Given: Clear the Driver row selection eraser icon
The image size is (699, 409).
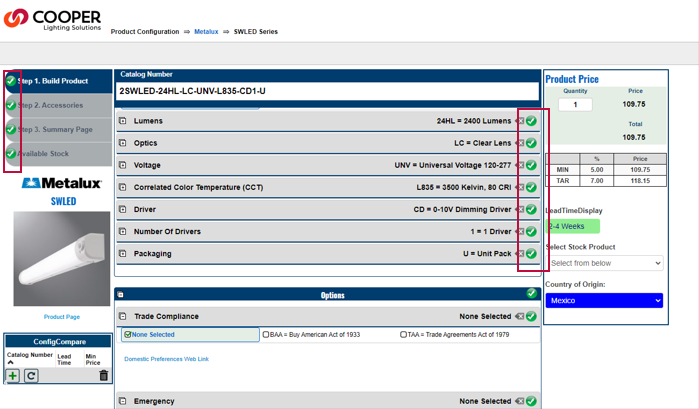Looking at the screenshot, I should 520,209.
